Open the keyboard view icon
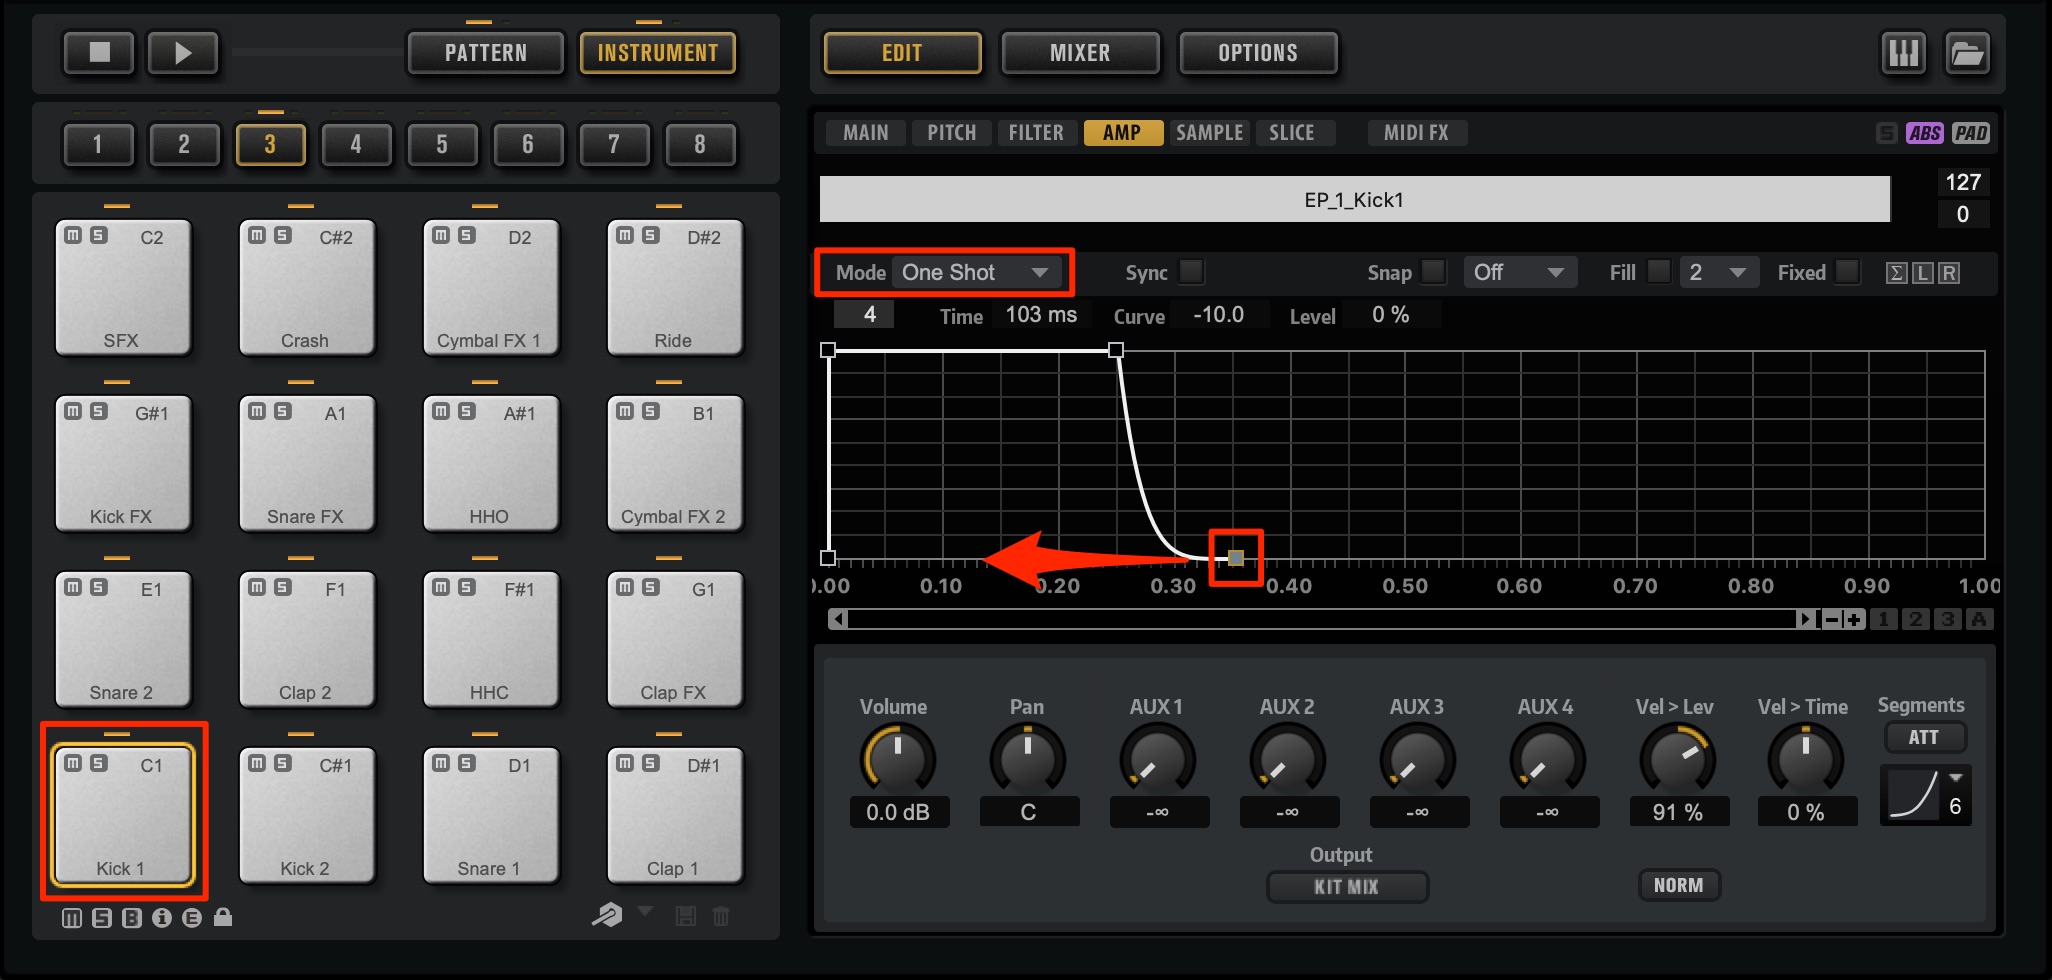The width and height of the screenshot is (2052, 980). [1904, 53]
